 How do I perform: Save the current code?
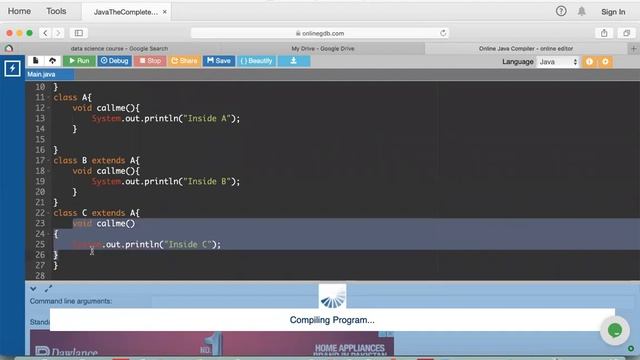(x=219, y=61)
